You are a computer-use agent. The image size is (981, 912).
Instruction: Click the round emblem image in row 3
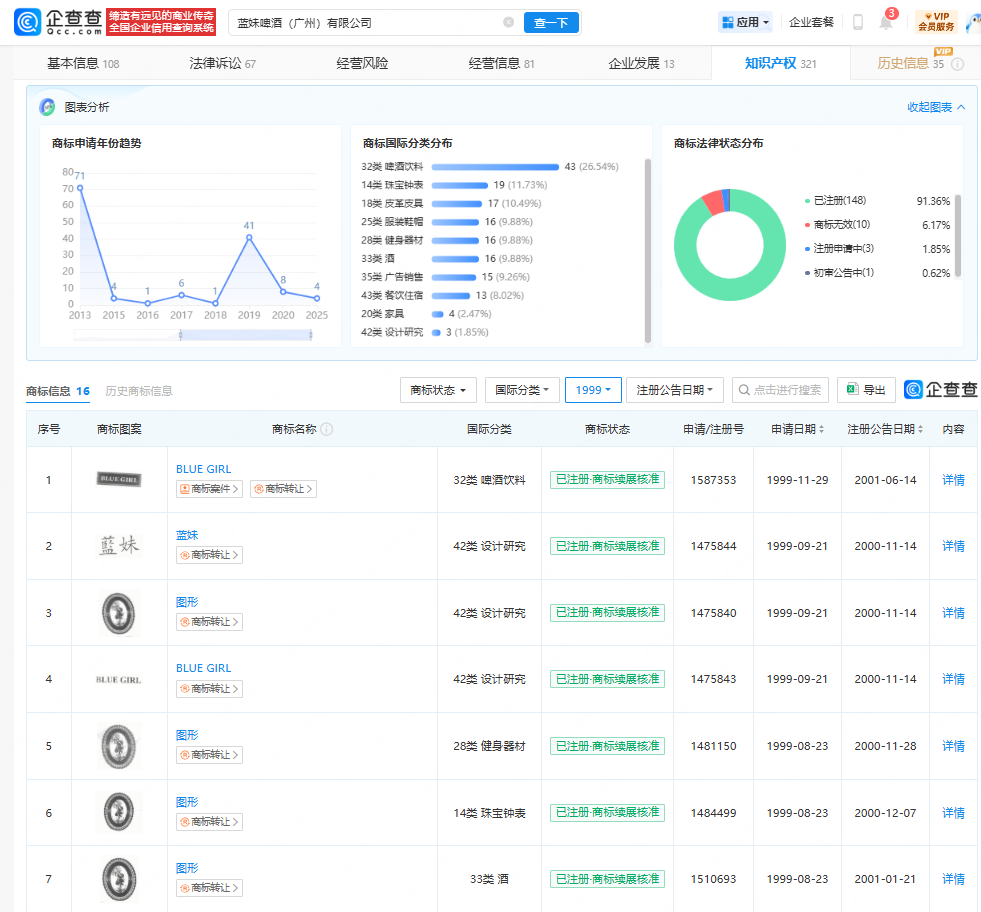(x=119, y=613)
